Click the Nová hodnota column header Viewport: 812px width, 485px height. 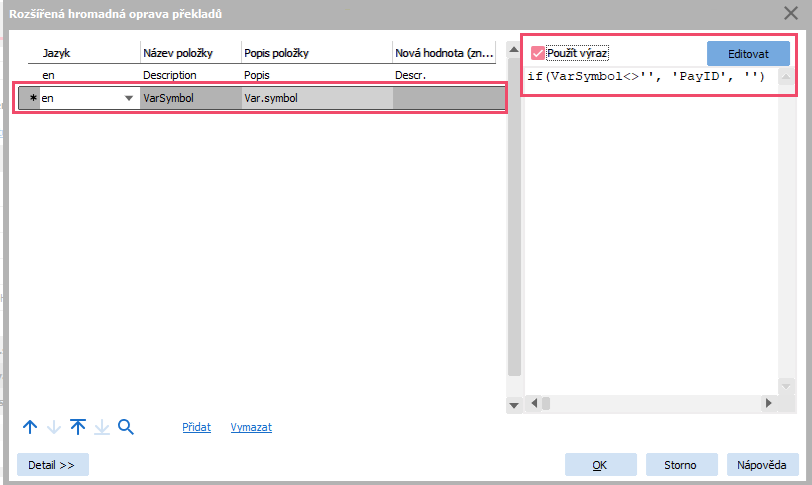(x=444, y=53)
